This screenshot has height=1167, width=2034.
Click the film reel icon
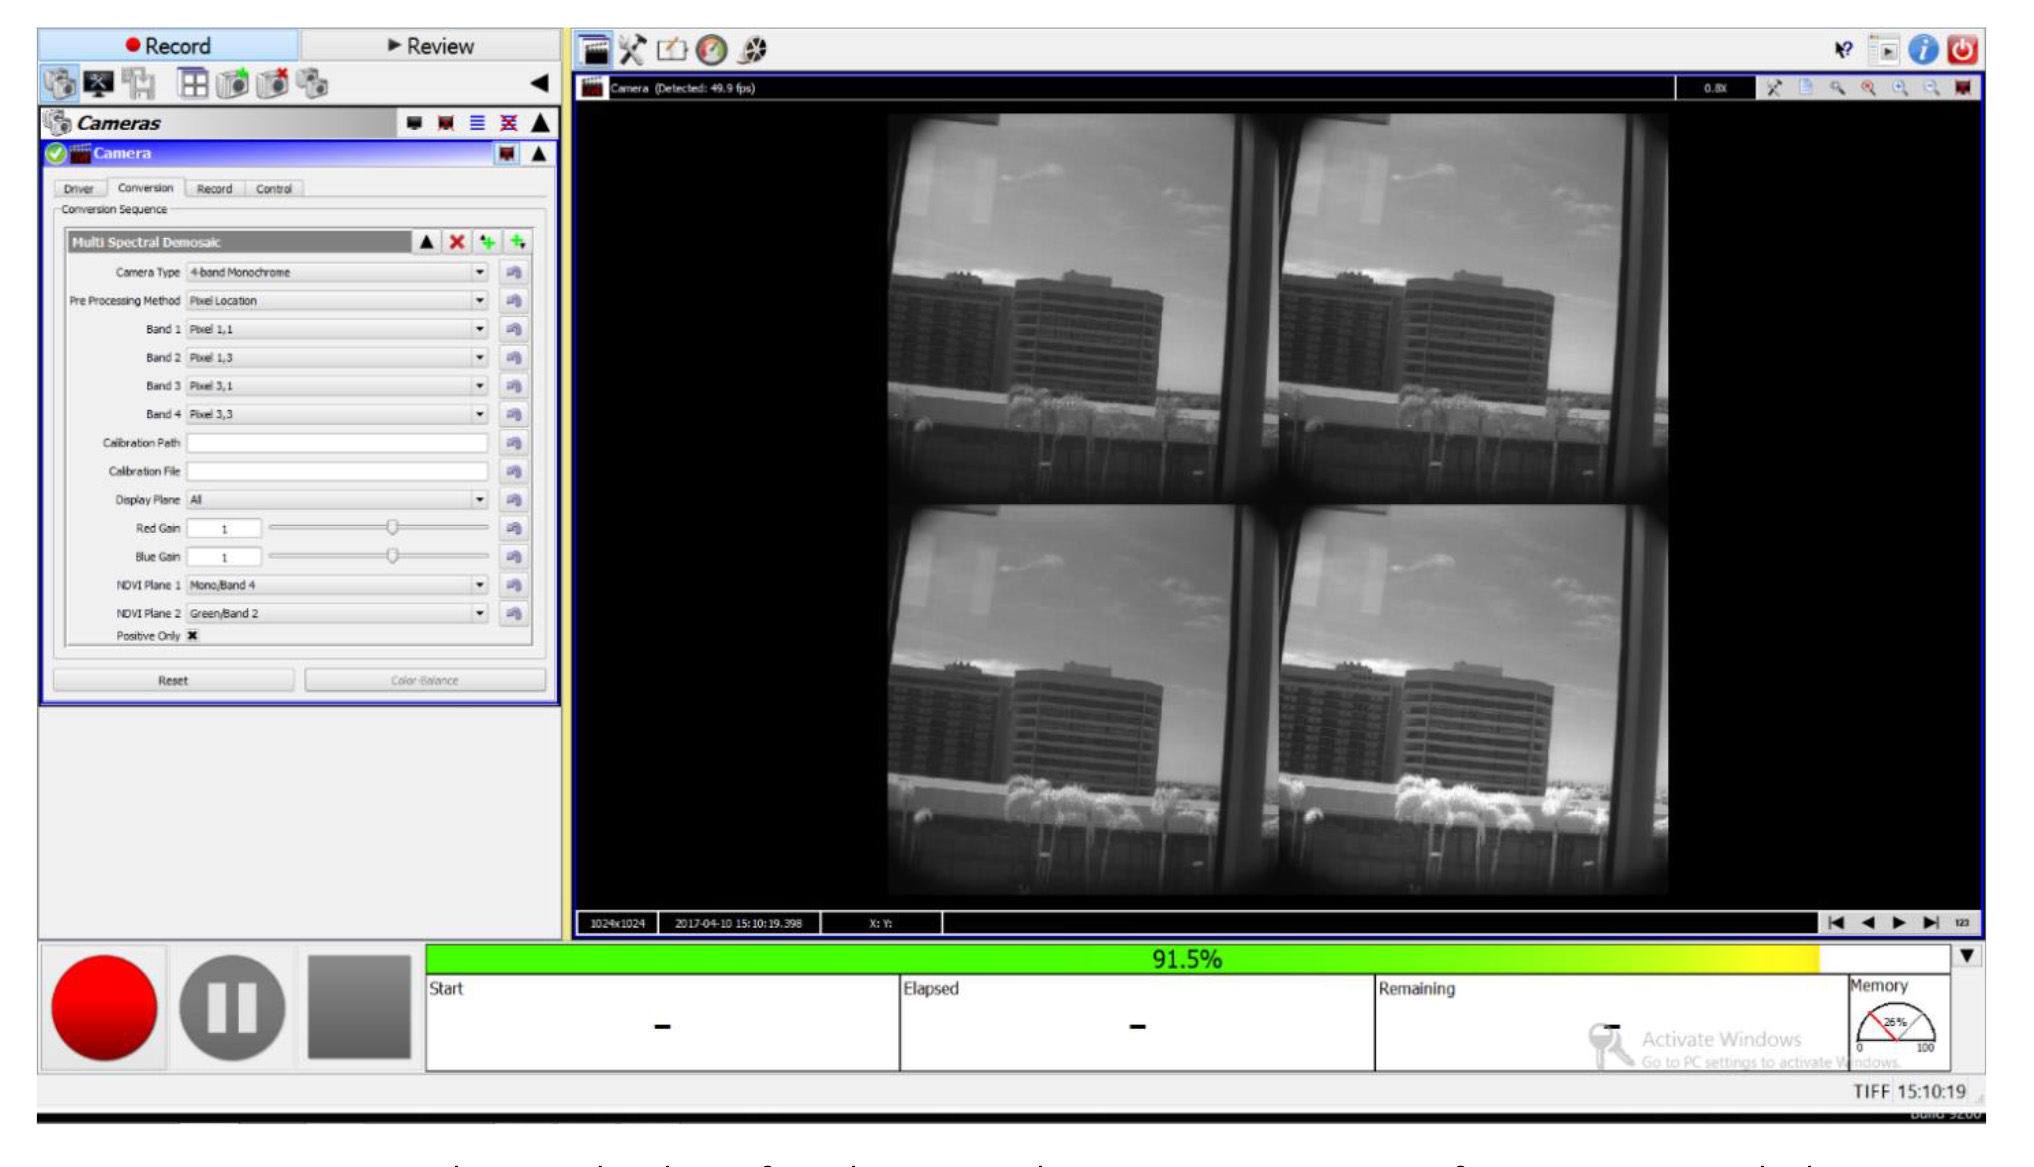coord(753,49)
